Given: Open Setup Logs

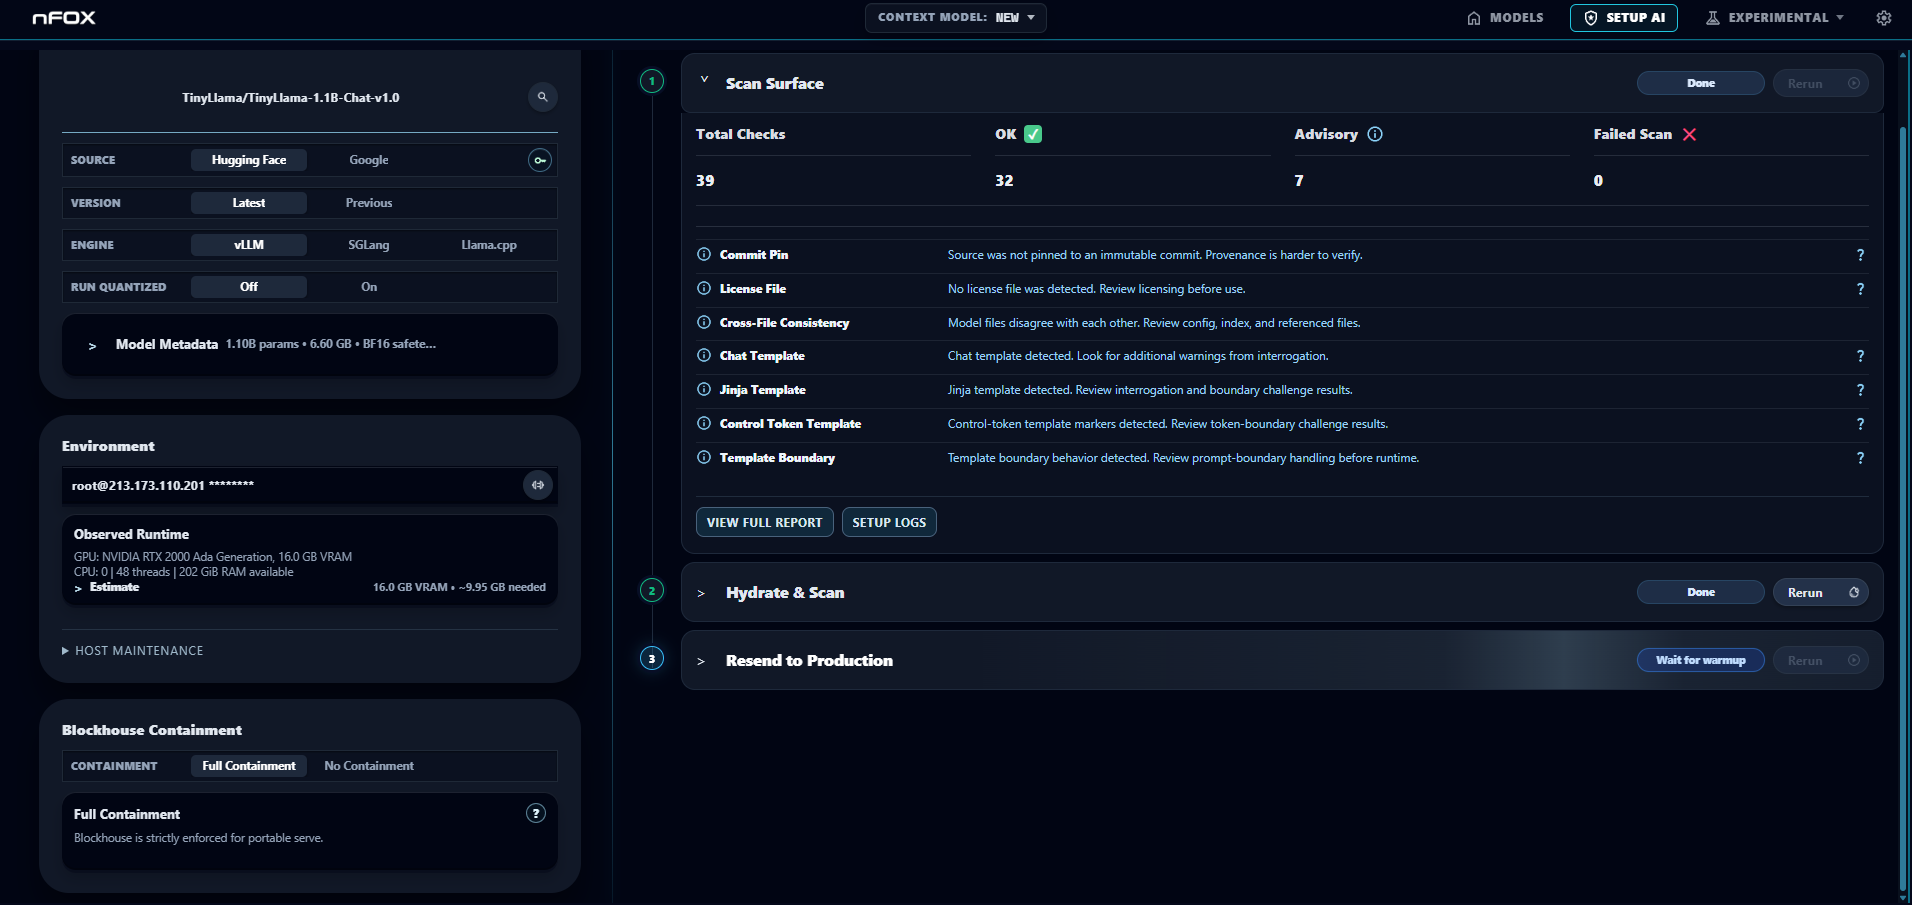Looking at the screenshot, I should (x=889, y=523).
